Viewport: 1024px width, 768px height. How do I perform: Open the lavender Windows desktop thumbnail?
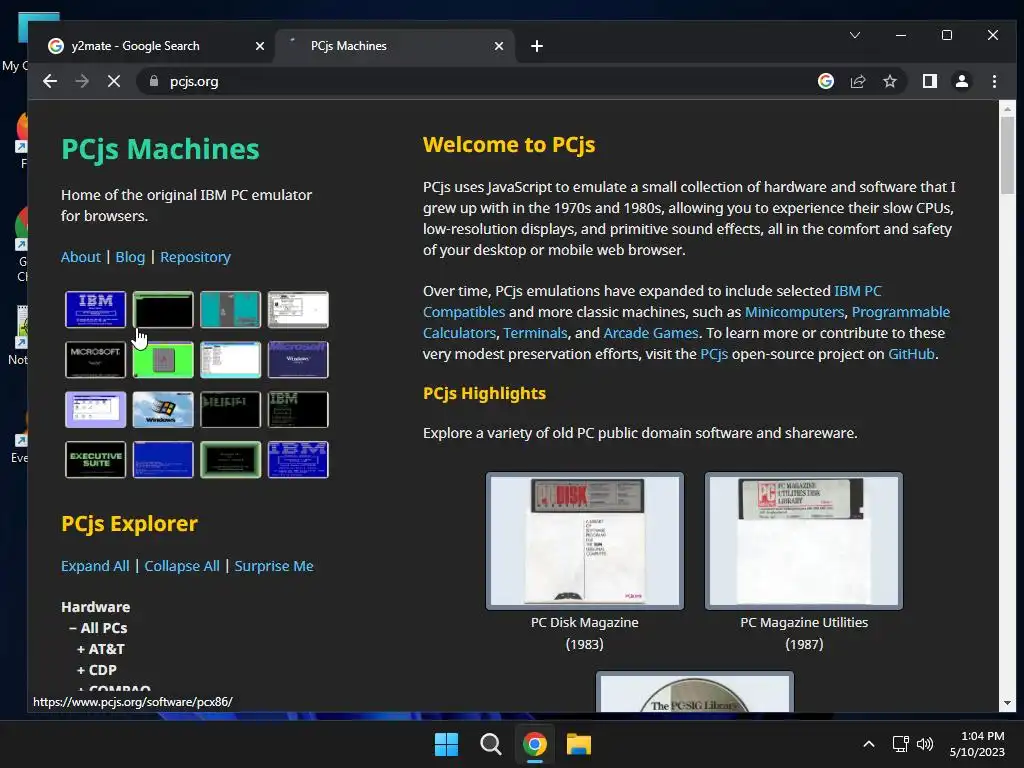(x=95, y=409)
